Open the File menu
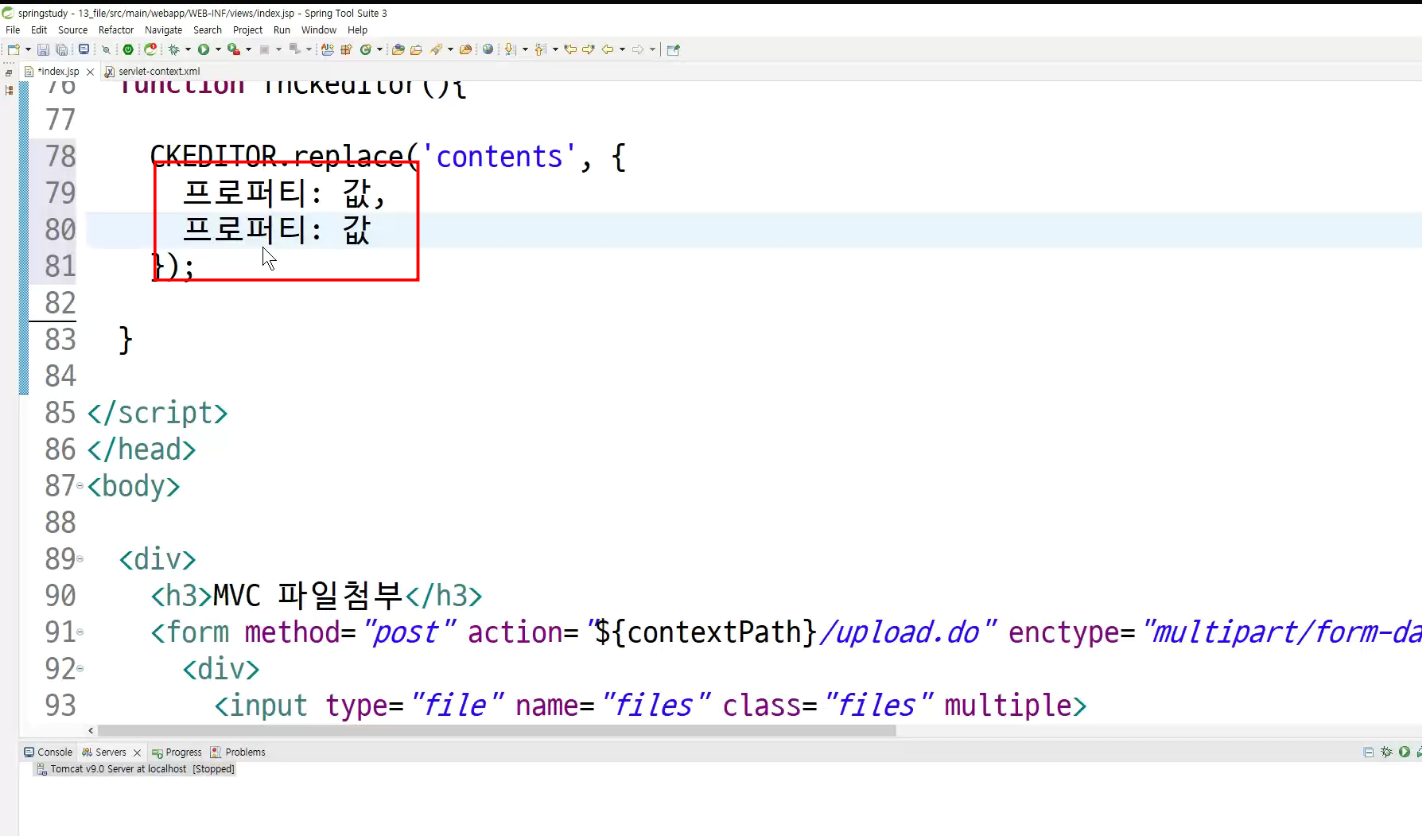The width and height of the screenshot is (1422, 836). [x=12, y=30]
